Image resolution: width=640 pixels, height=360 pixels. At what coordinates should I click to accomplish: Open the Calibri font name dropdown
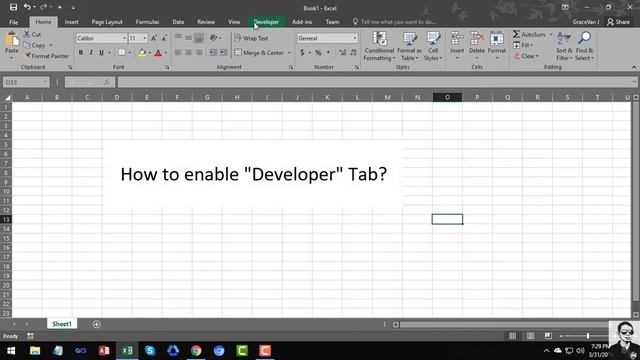click(124, 38)
